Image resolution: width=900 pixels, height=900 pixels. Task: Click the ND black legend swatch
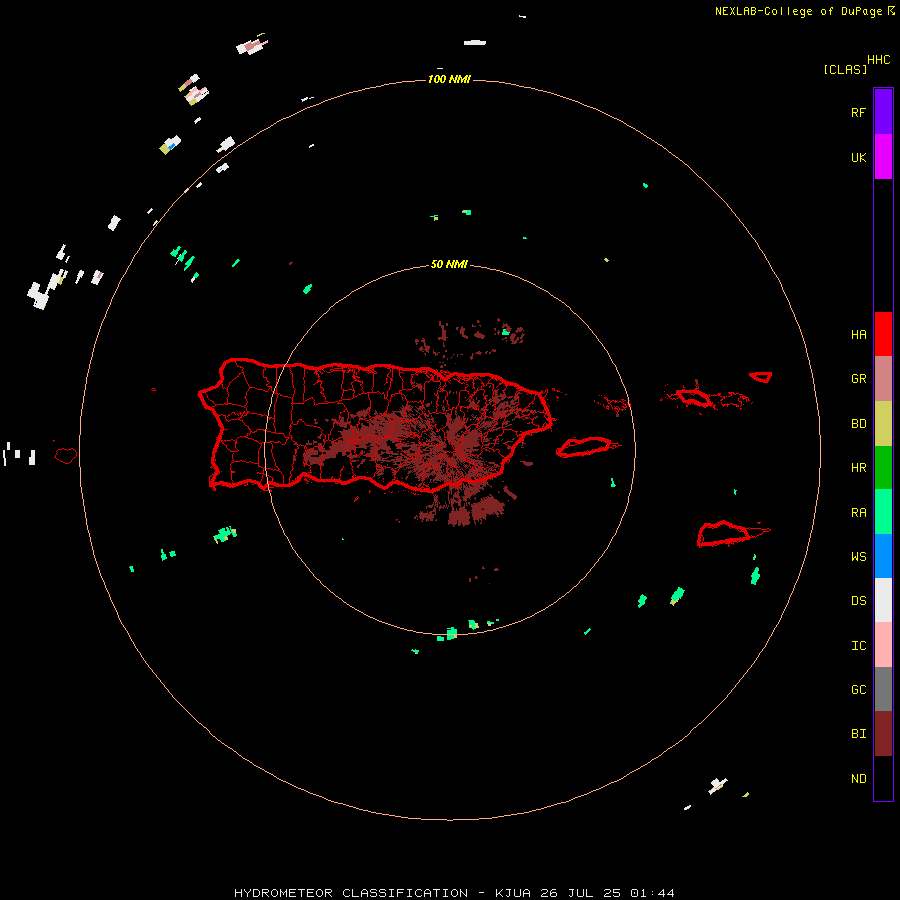[x=883, y=778]
